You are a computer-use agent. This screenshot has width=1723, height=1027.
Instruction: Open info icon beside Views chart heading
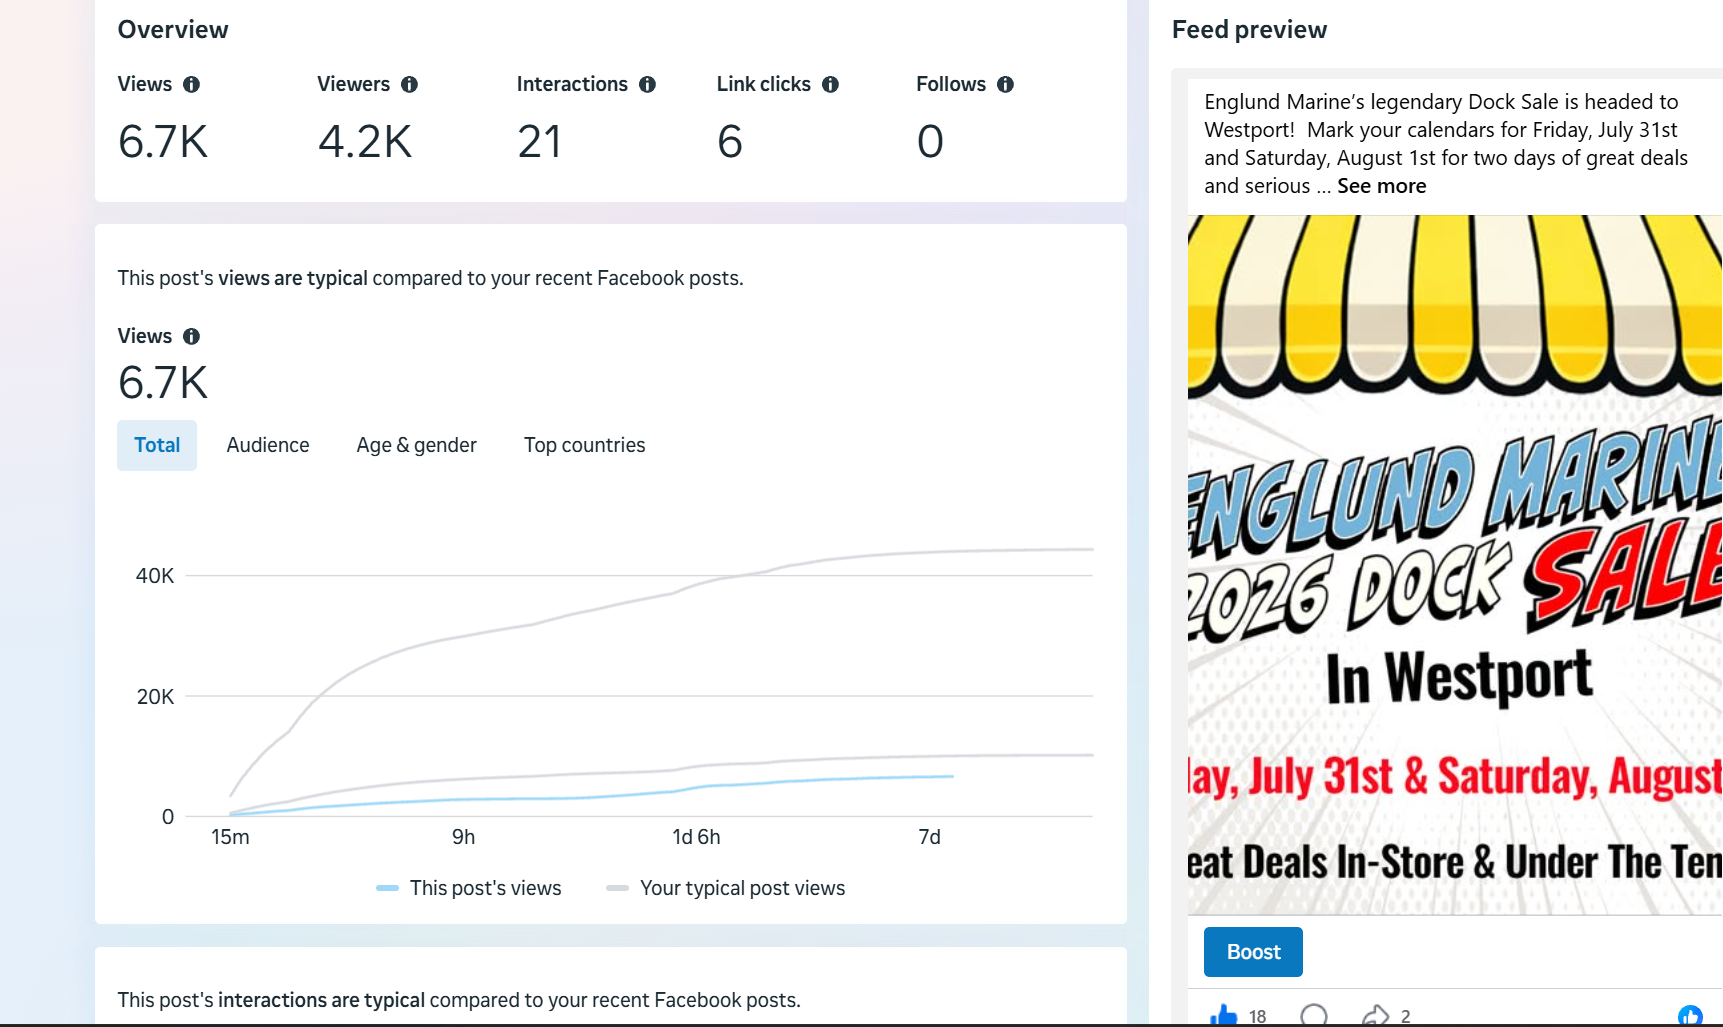point(191,337)
